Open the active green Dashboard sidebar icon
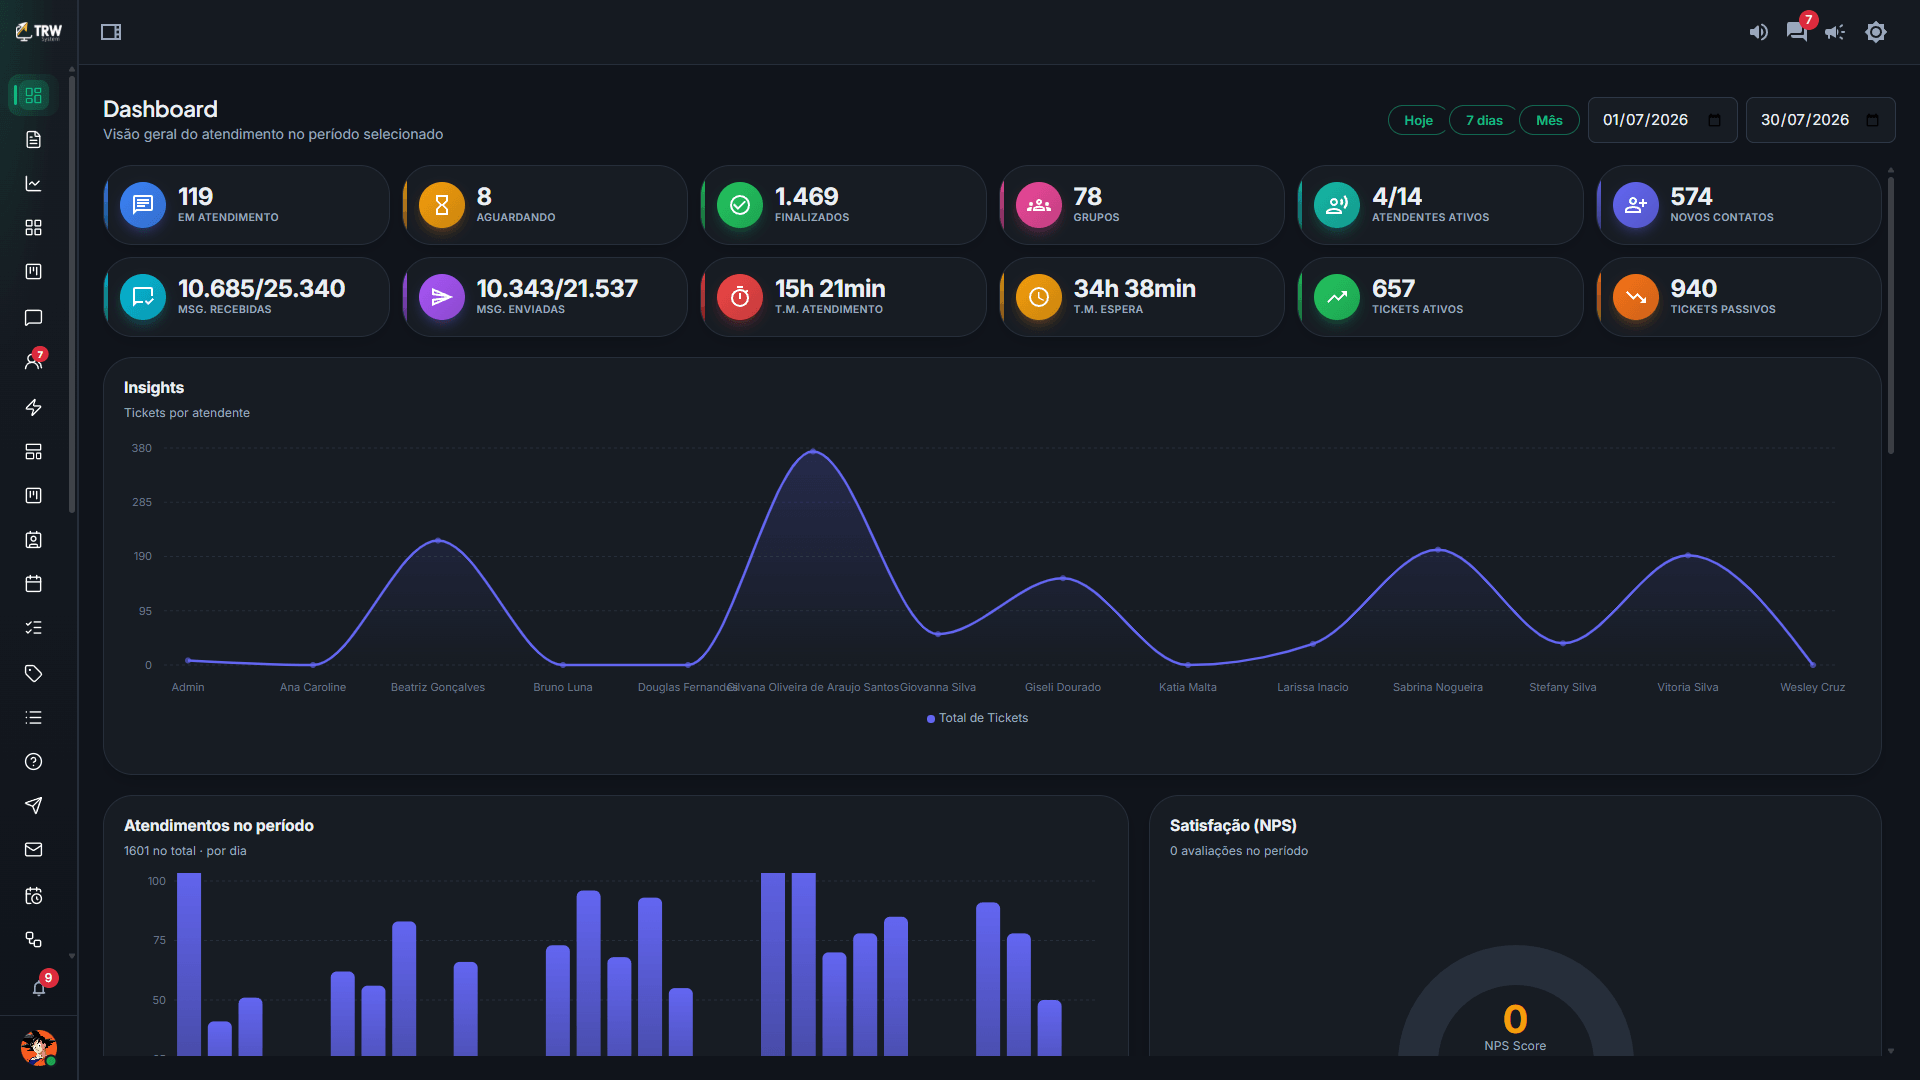Image resolution: width=1920 pixels, height=1080 pixels. 33,95
